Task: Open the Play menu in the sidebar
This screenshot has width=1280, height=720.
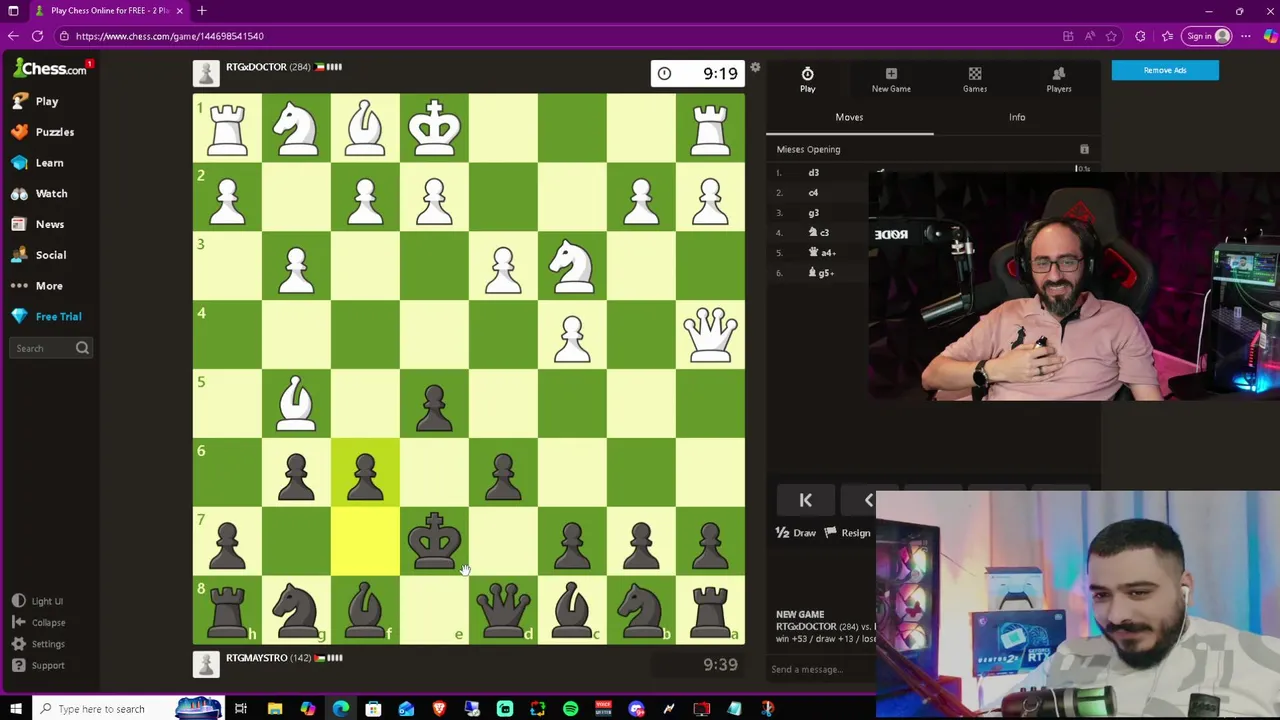Action: pos(35,101)
